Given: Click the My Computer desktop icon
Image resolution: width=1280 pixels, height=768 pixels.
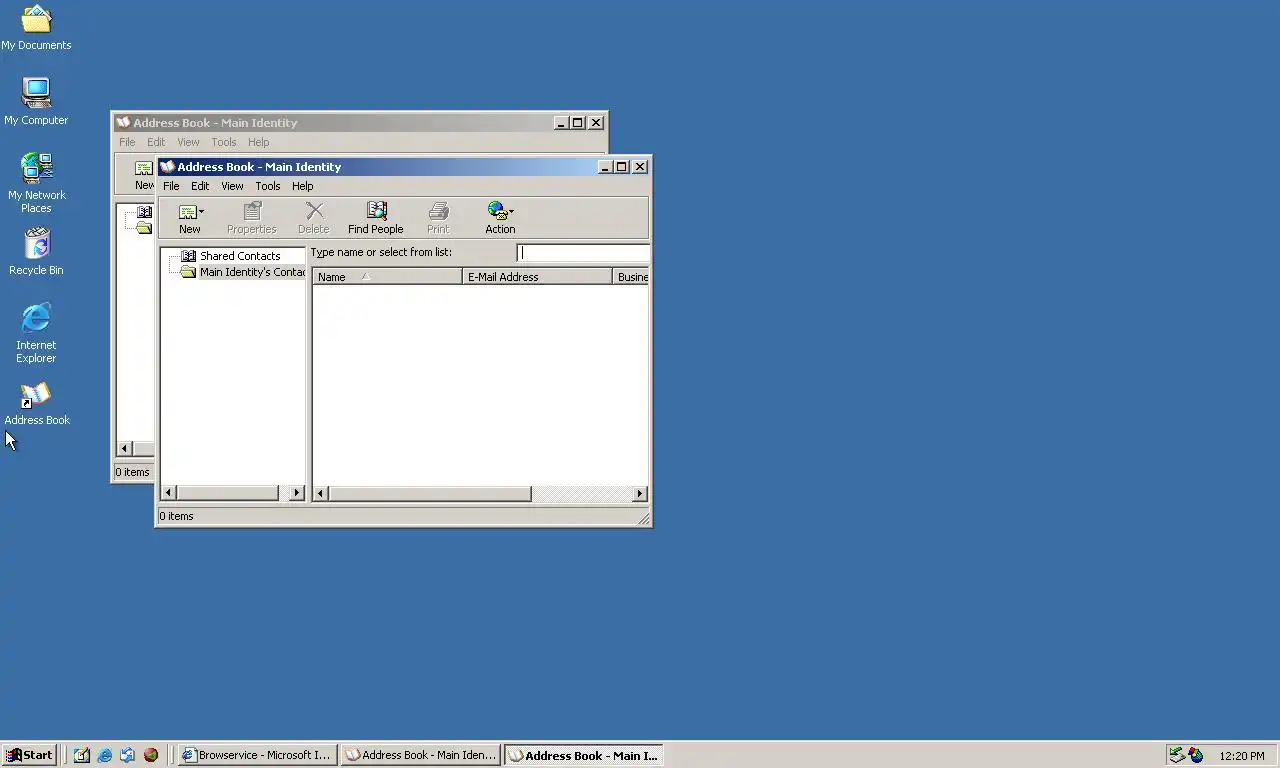Looking at the screenshot, I should click(x=36, y=102).
